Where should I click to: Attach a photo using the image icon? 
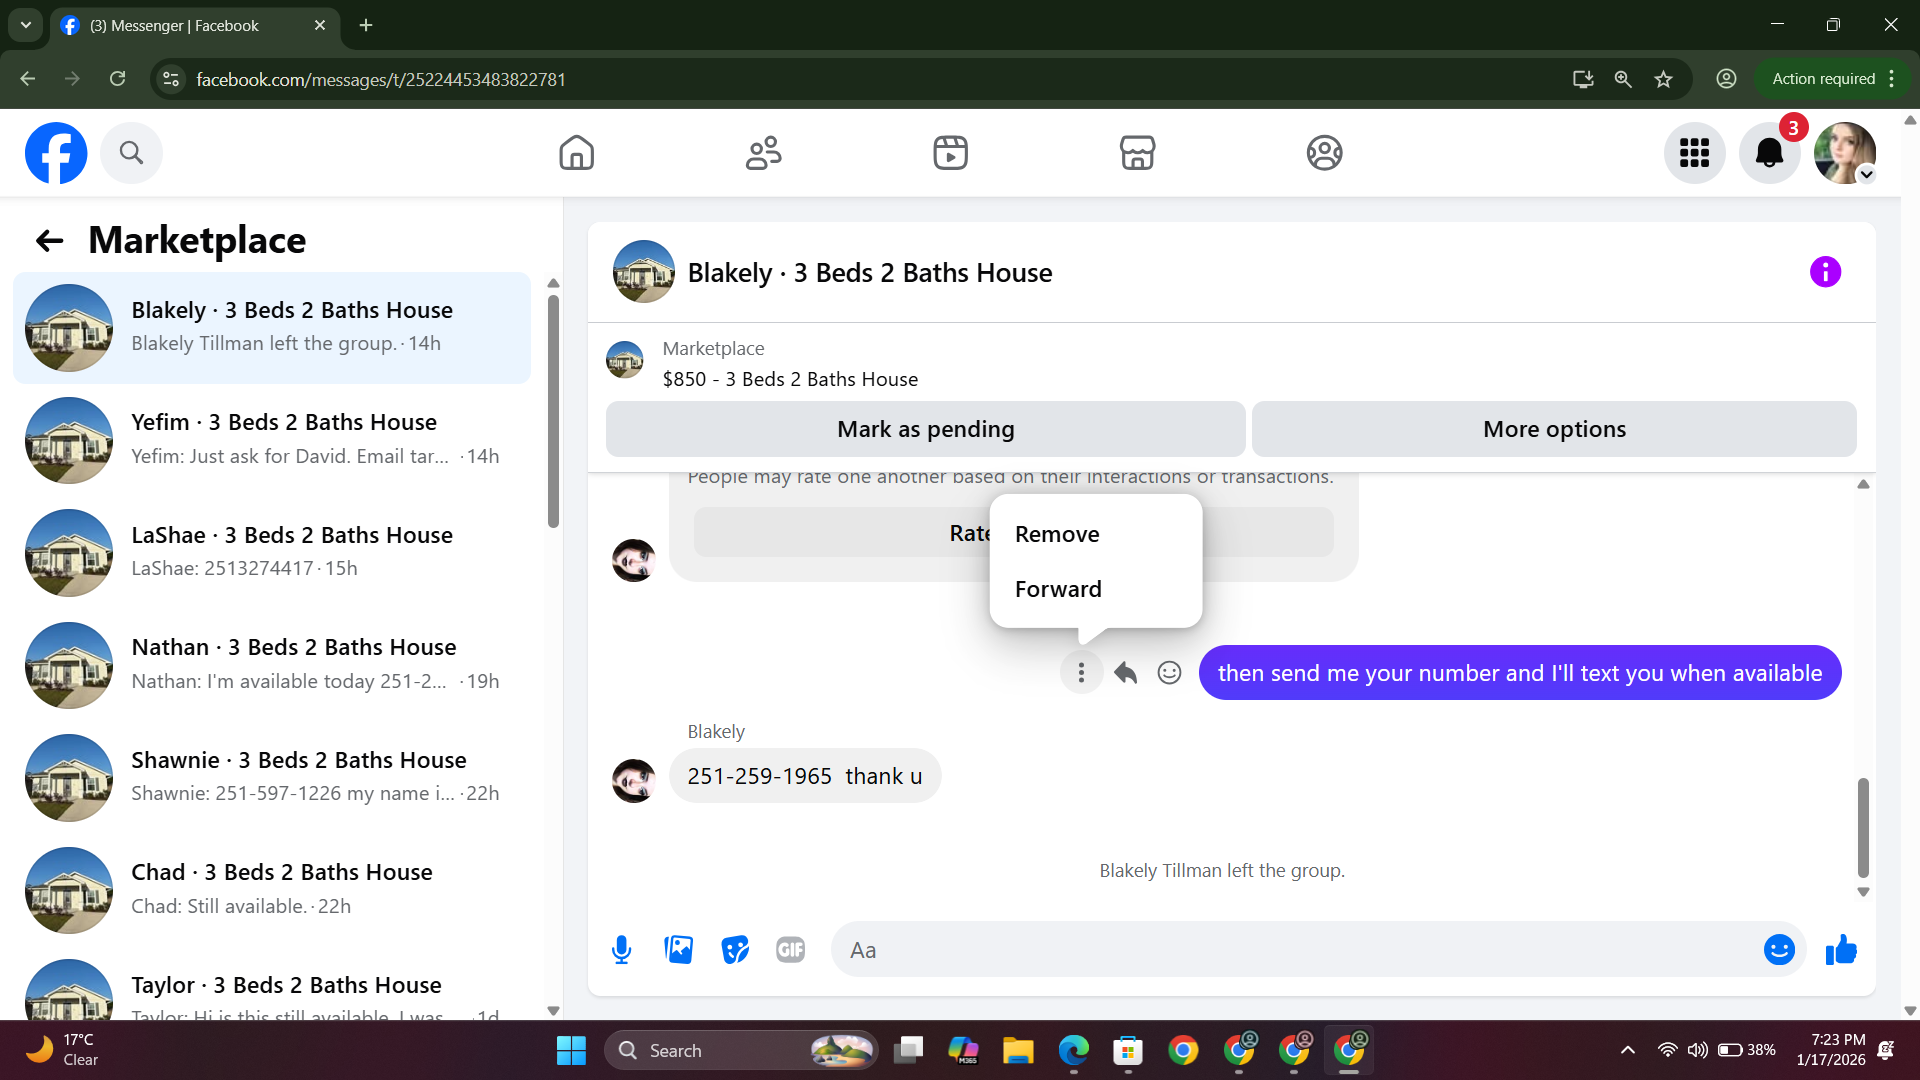[x=678, y=950]
